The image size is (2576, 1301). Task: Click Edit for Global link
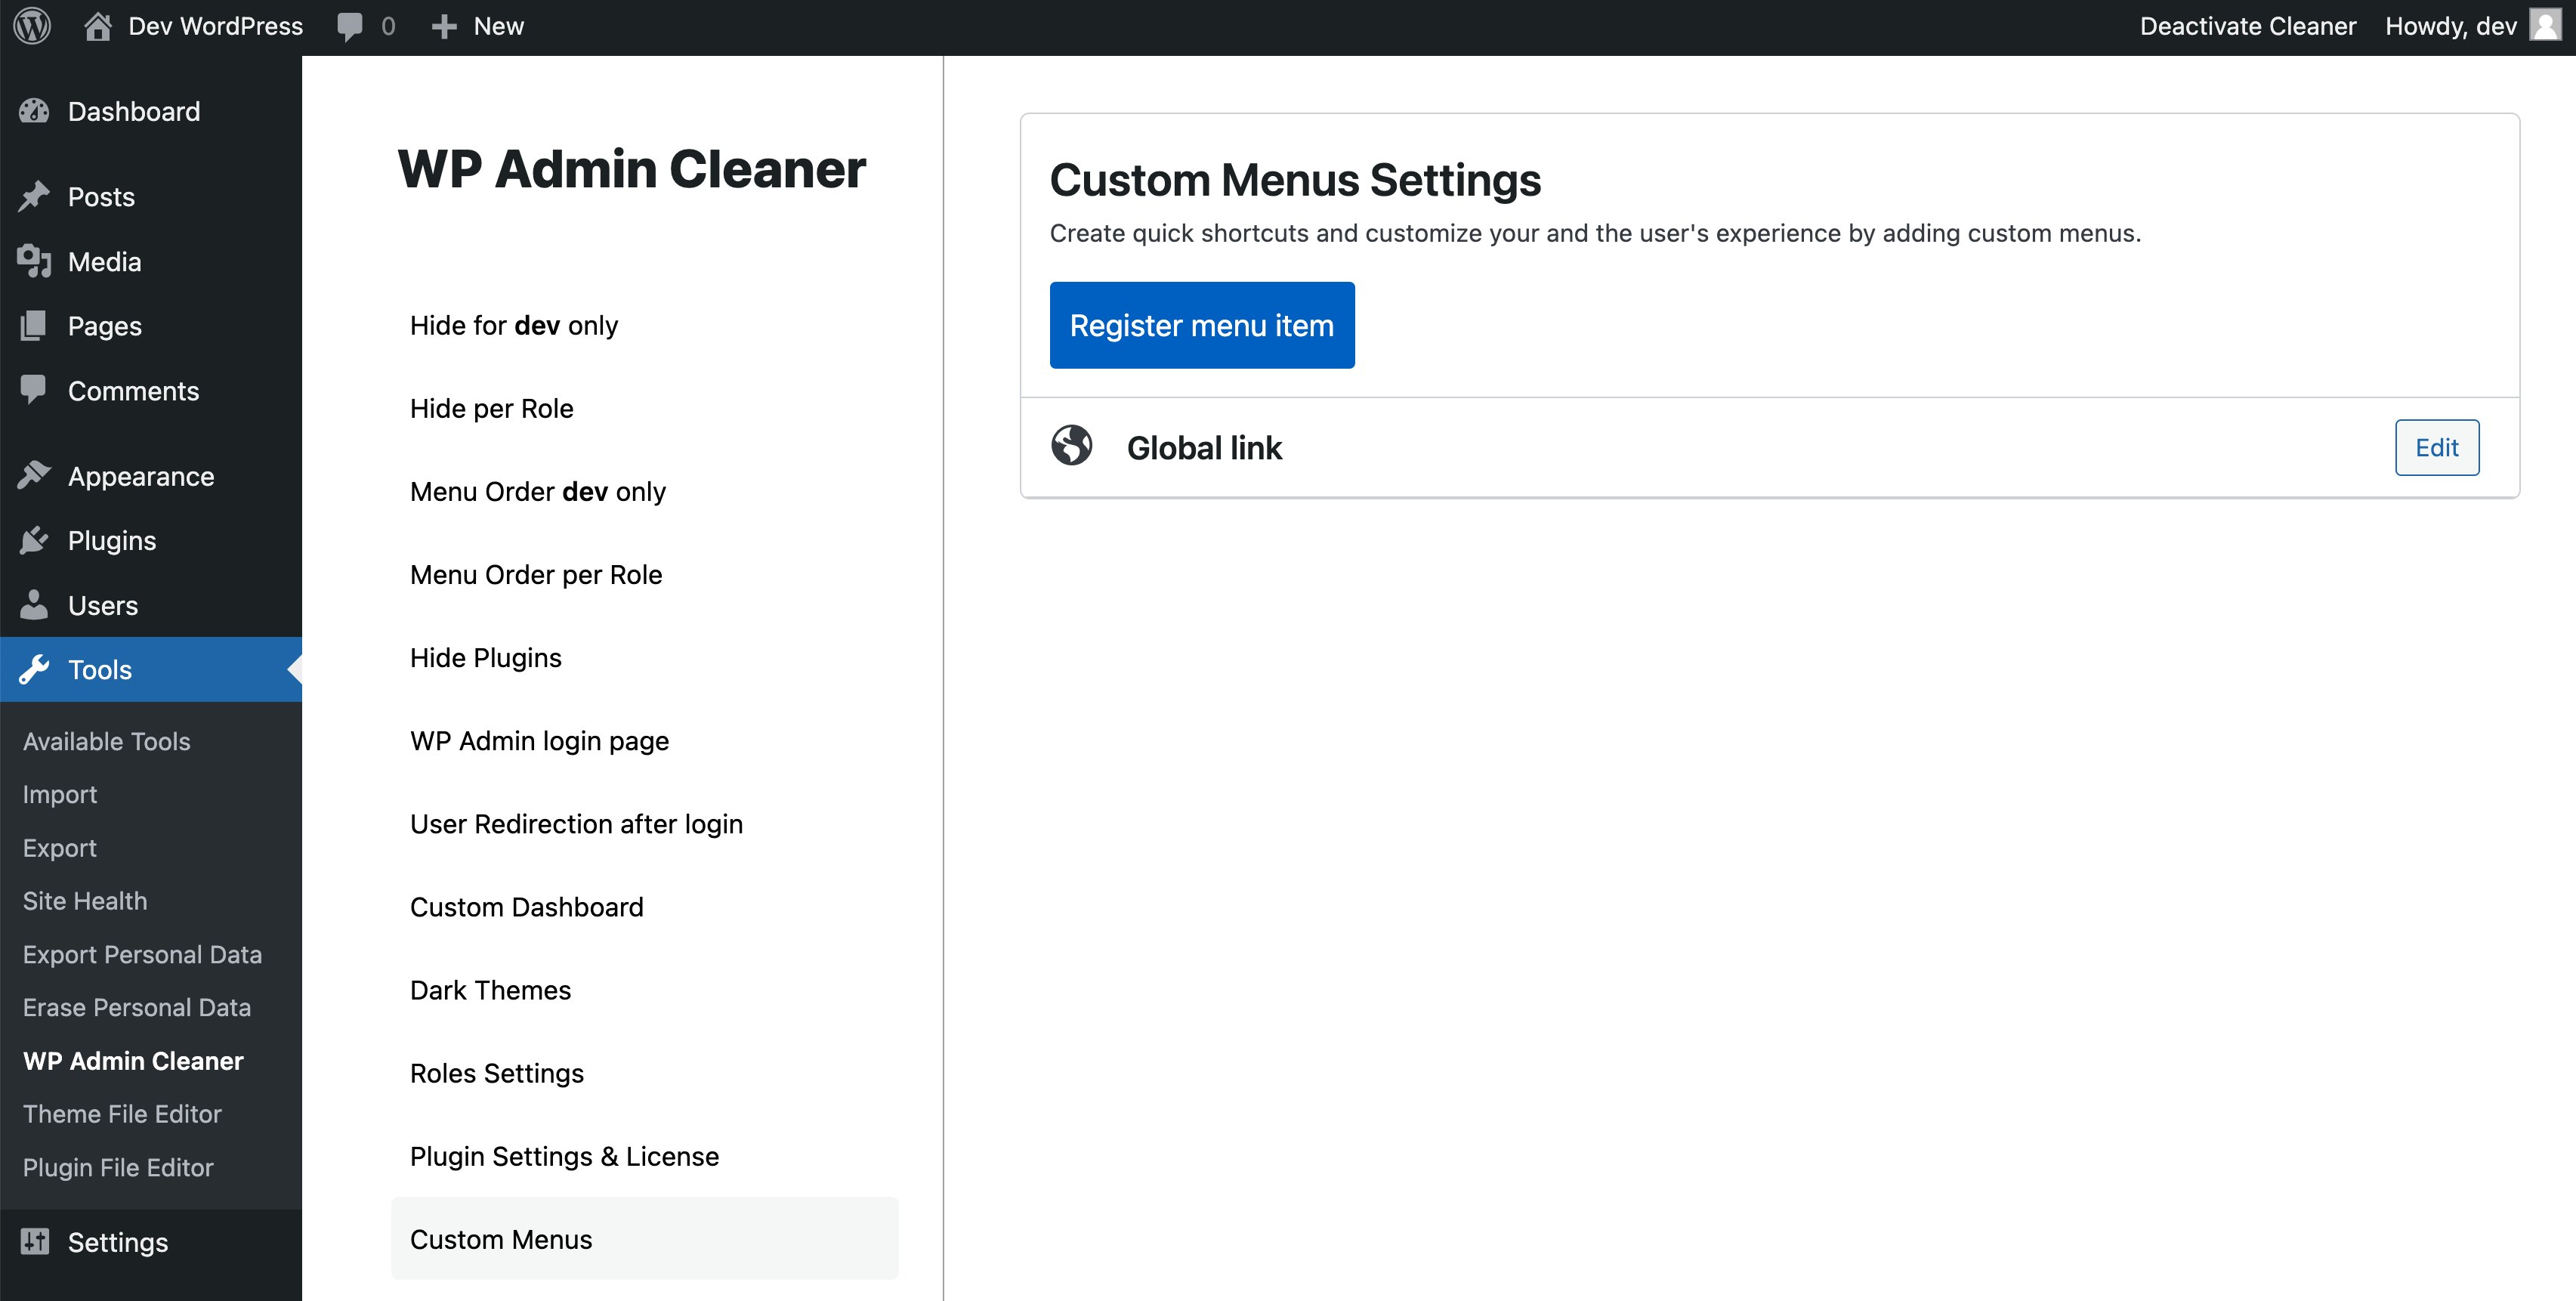2437,447
